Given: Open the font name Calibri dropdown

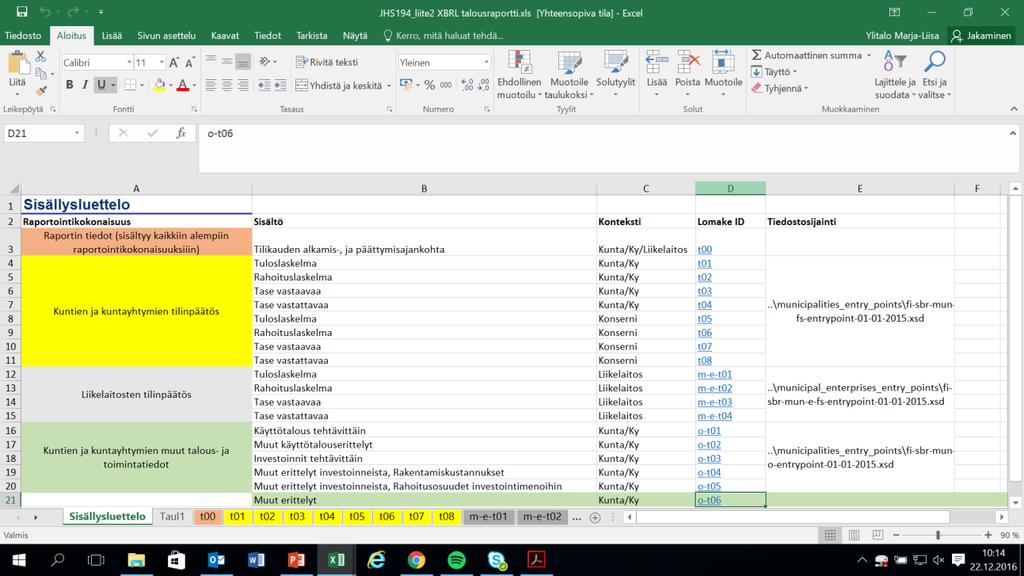Looking at the screenshot, I should point(129,63).
